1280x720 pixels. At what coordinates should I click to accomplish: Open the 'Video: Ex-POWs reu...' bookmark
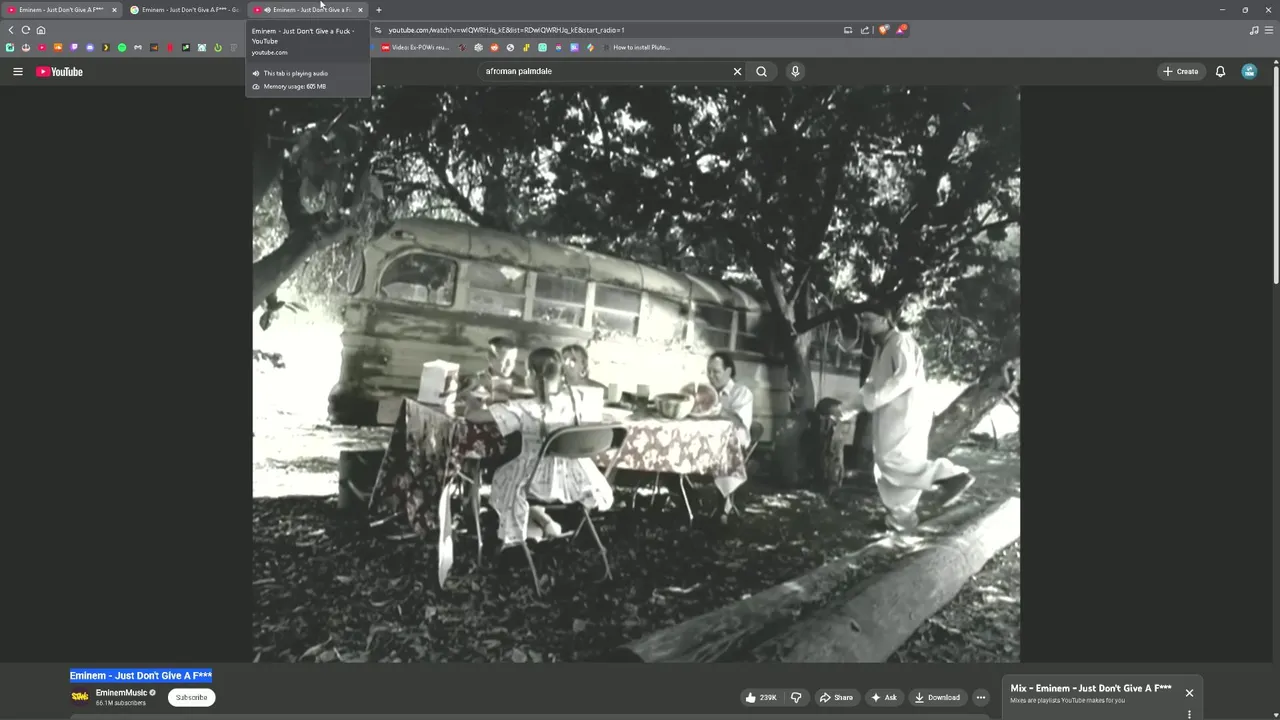pos(415,47)
